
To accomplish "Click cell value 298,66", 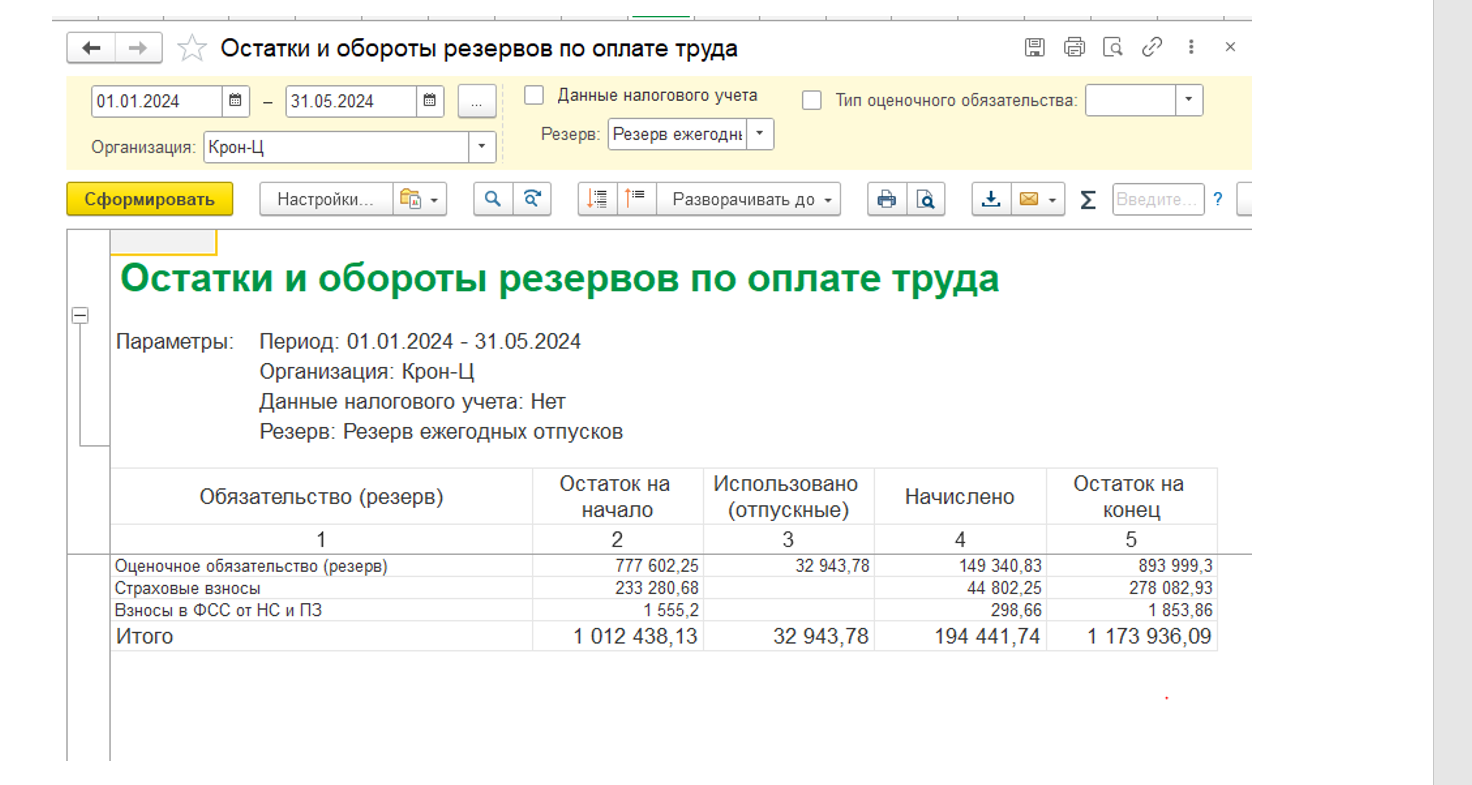I will point(1017,610).
